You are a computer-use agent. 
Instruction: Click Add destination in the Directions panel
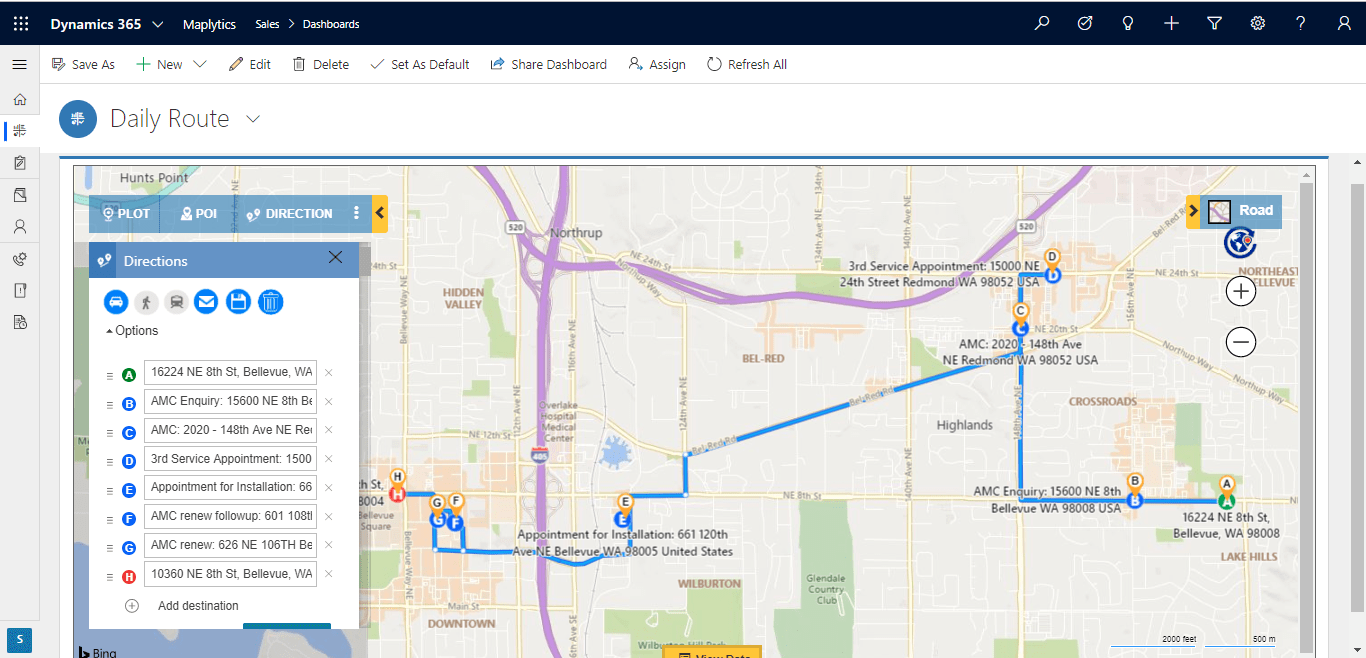tap(197, 605)
